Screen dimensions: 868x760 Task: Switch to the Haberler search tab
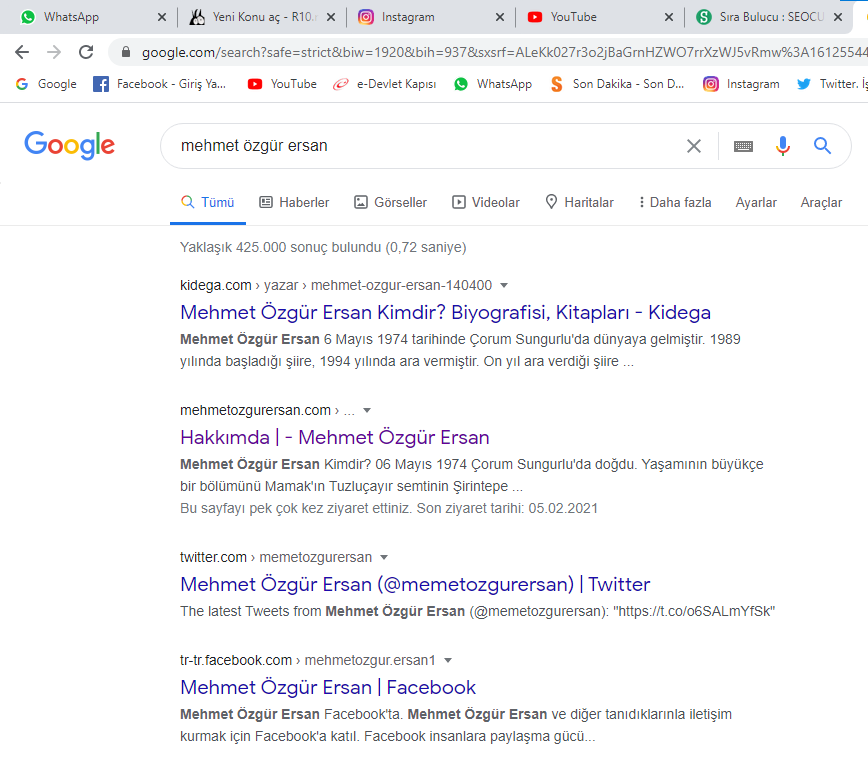tap(294, 203)
